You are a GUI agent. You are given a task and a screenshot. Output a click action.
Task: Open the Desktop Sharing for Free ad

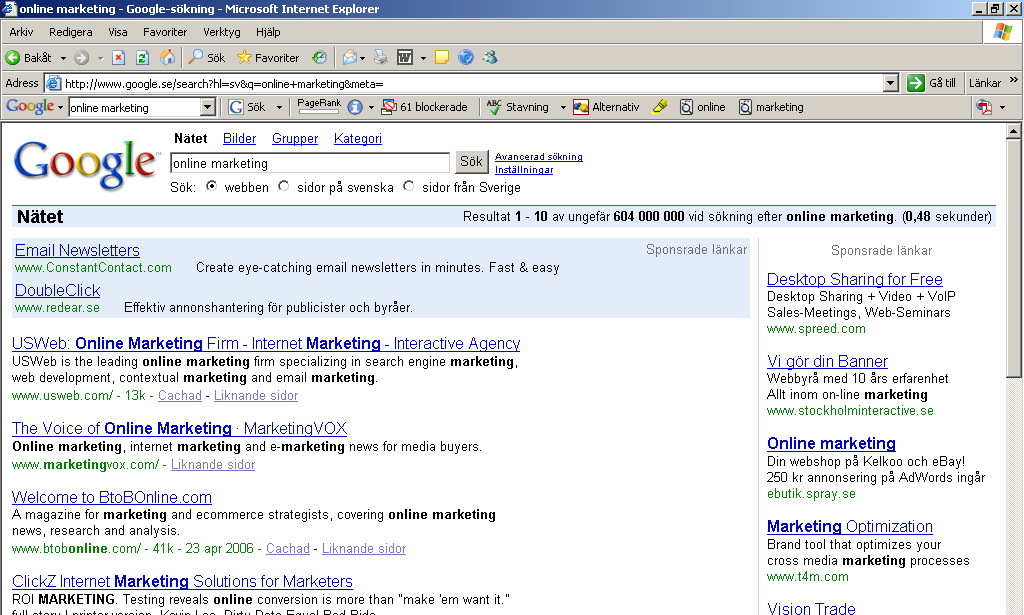click(854, 279)
